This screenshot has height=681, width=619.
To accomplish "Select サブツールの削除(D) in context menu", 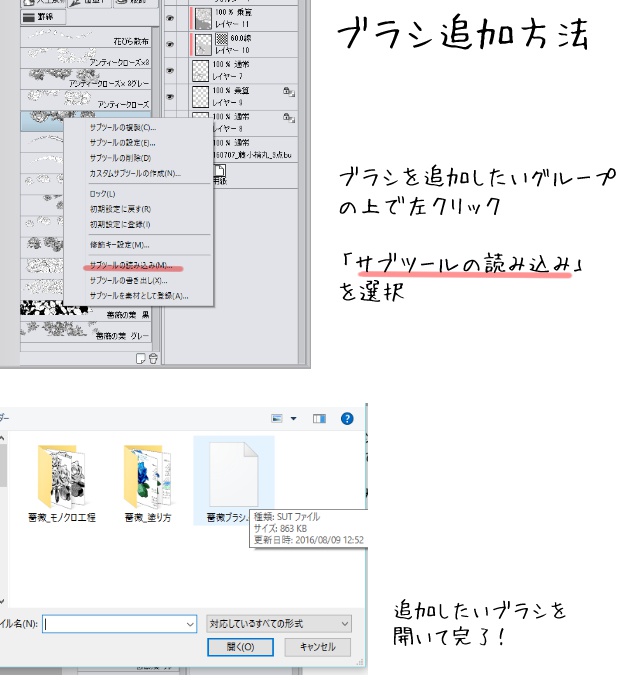I will [x=120, y=158].
